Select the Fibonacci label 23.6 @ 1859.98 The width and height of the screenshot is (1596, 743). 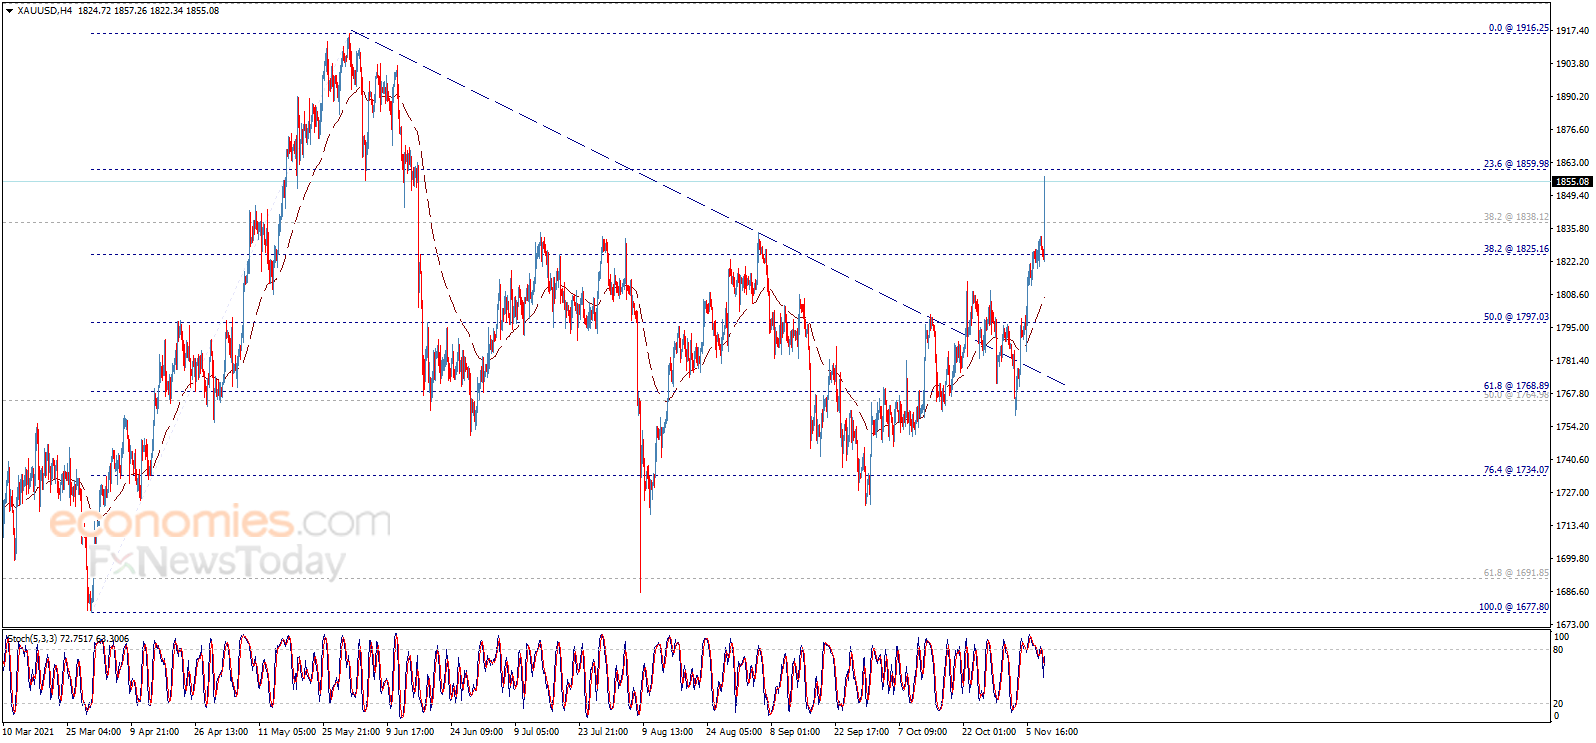coord(1516,164)
